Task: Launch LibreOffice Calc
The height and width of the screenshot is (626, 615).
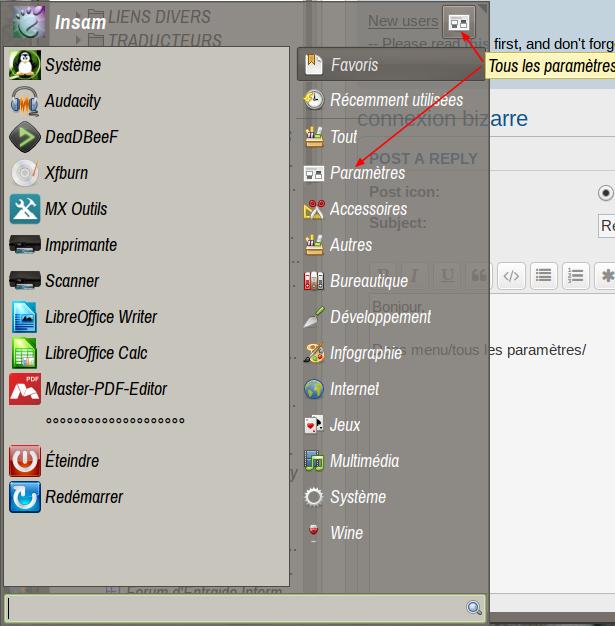Action: (x=147, y=353)
